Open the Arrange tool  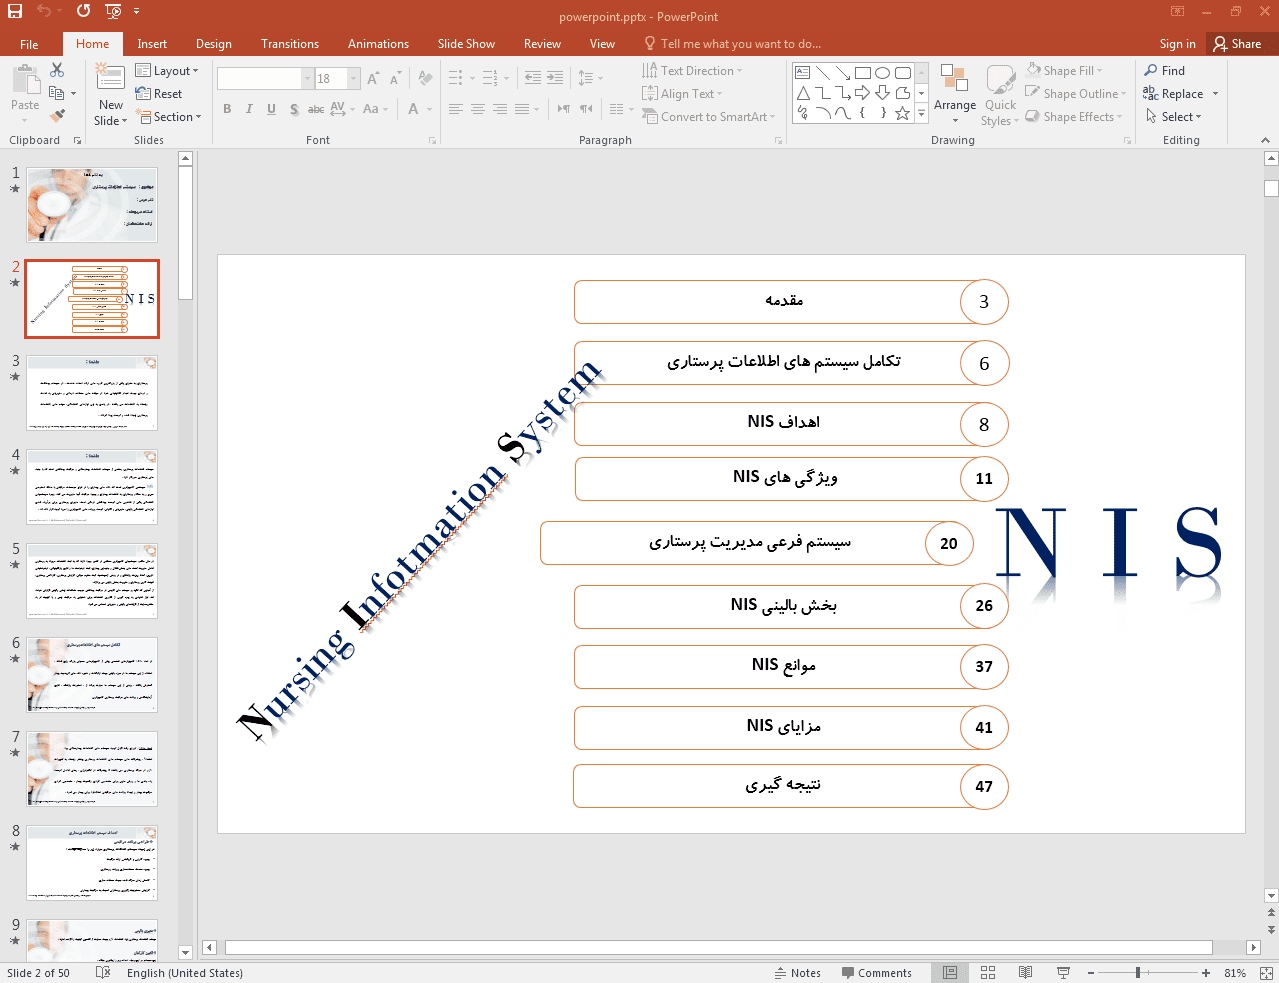click(x=954, y=88)
